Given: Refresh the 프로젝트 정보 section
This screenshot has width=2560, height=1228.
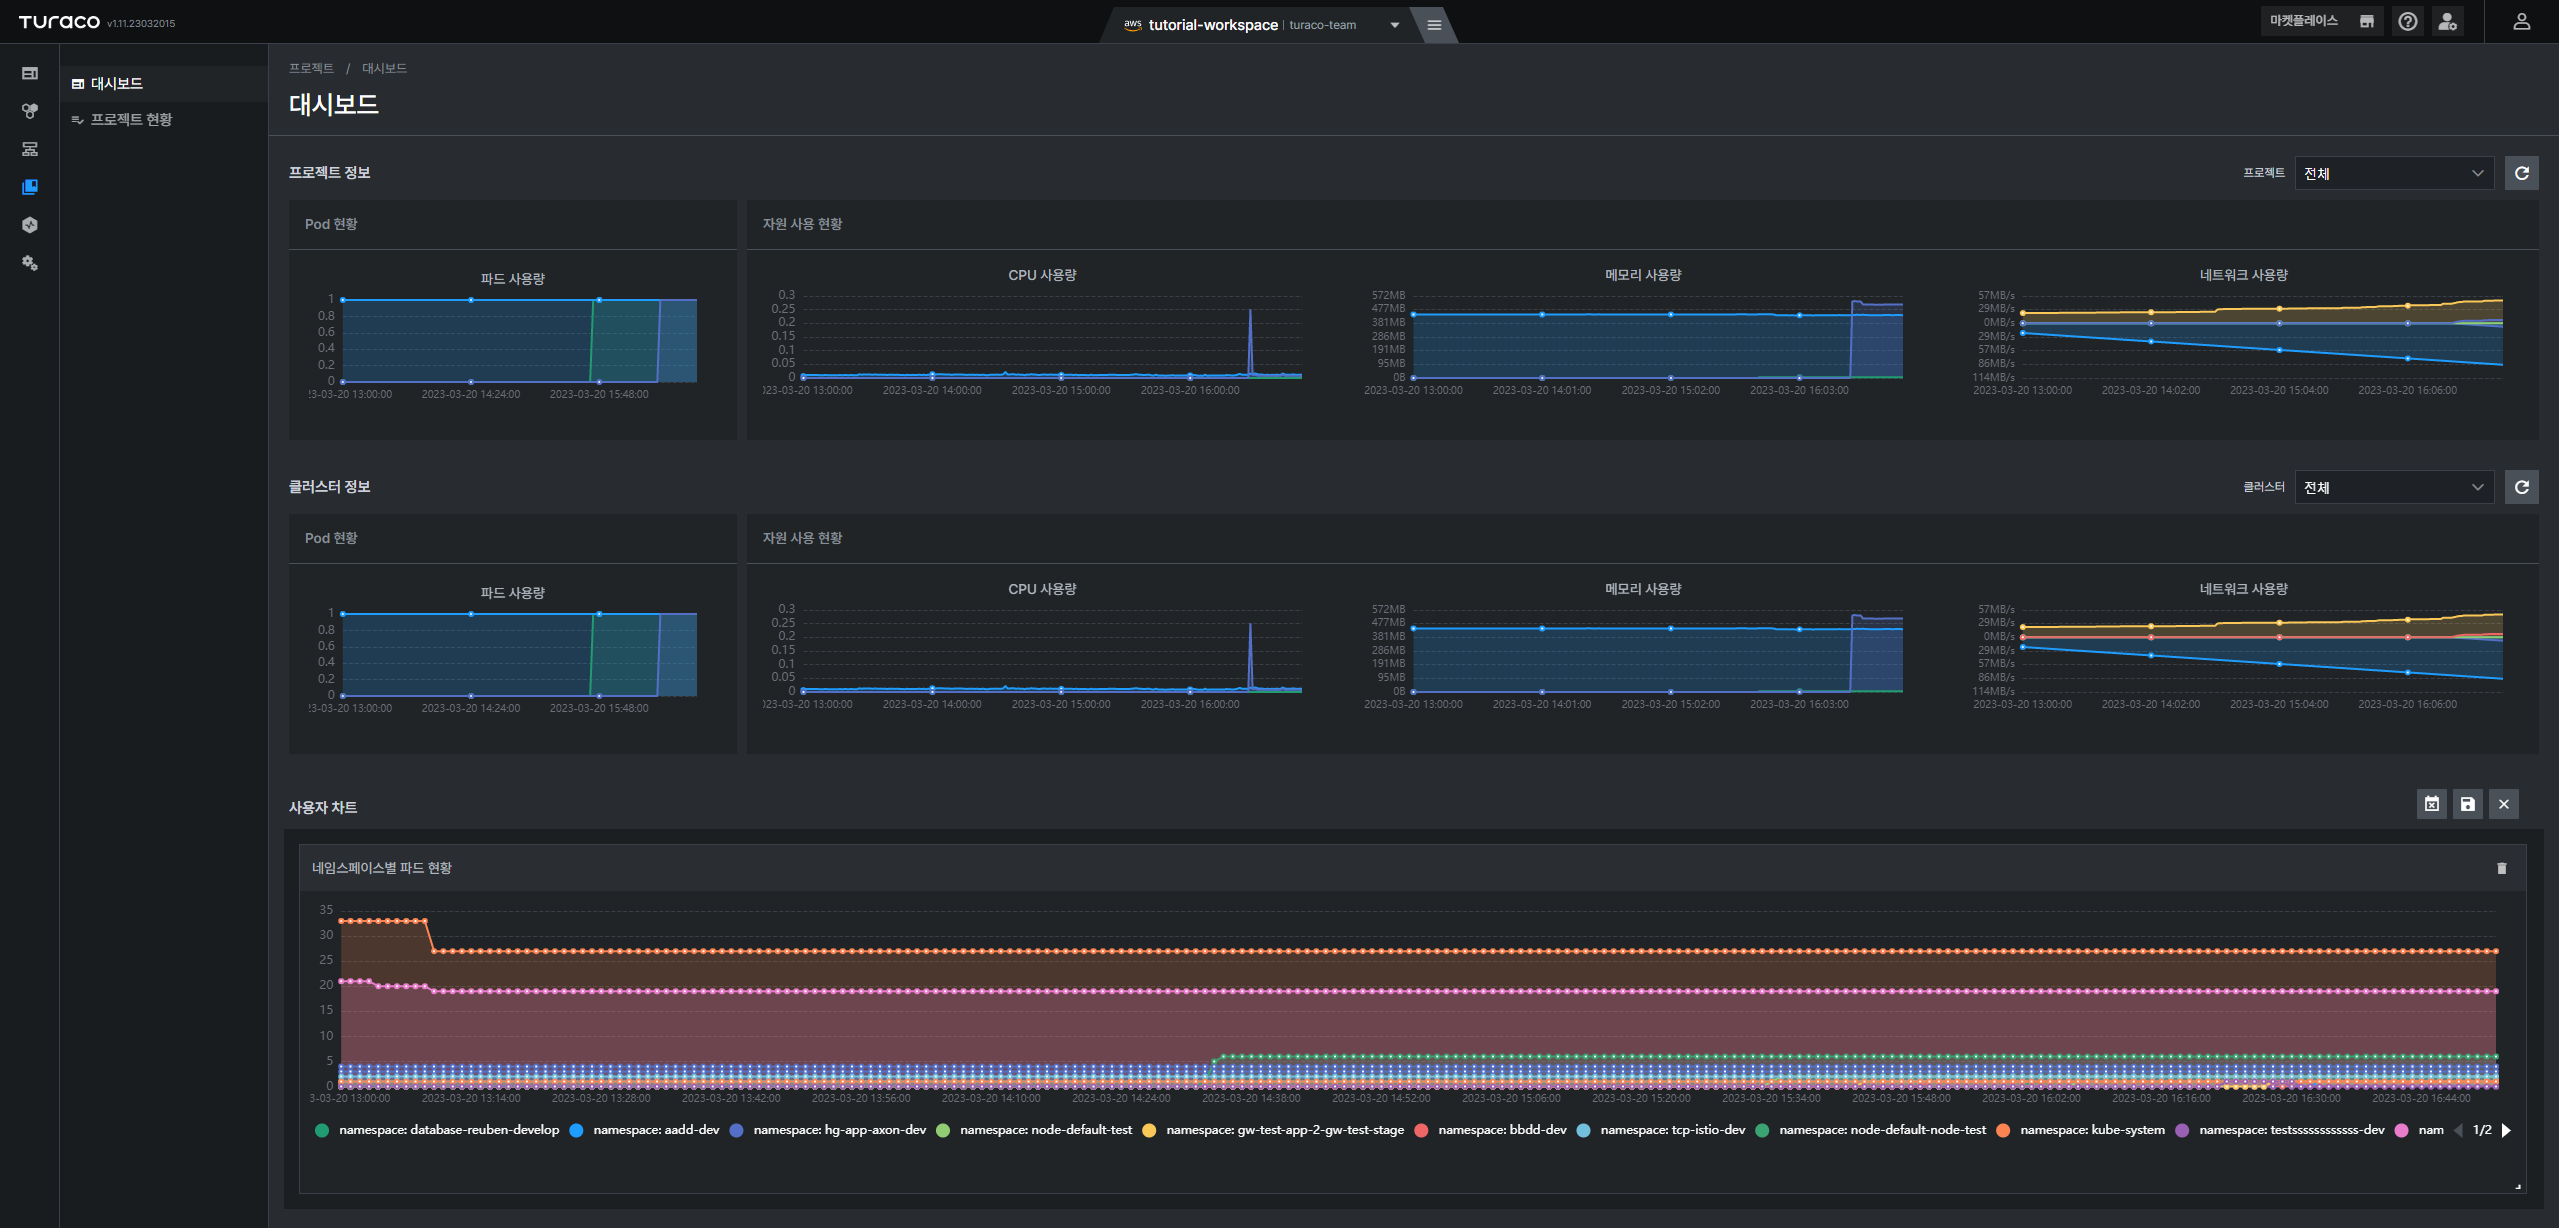Looking at the screenshot, I should (2522, 173).
